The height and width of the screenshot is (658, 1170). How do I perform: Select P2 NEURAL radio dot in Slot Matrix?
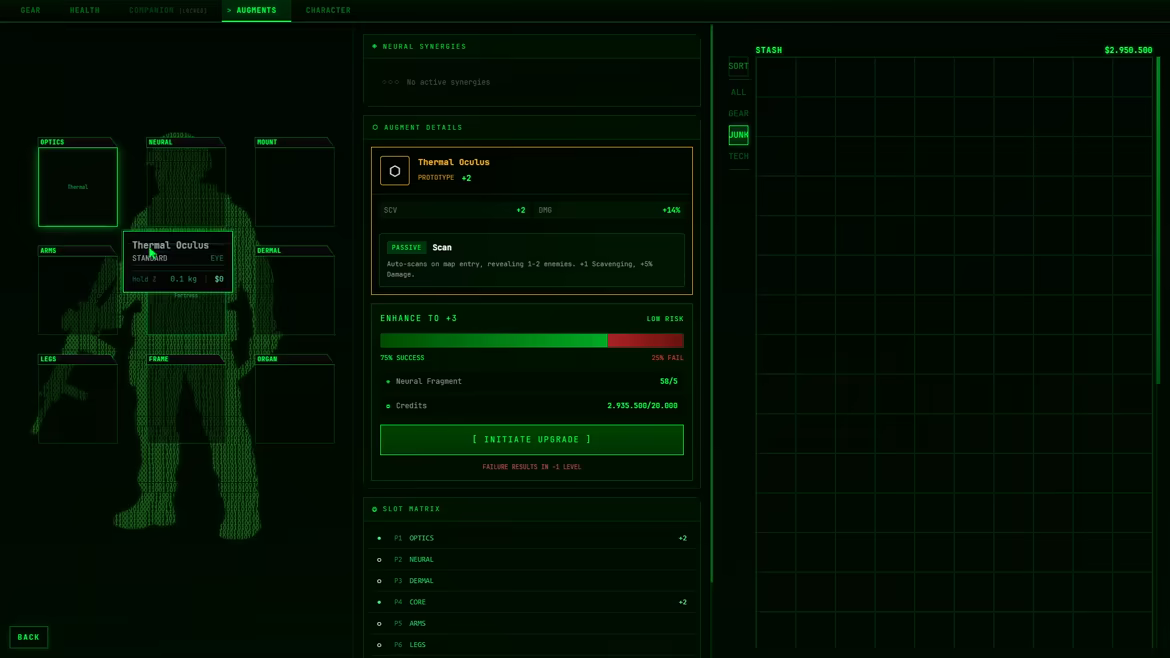click(379, 560)
